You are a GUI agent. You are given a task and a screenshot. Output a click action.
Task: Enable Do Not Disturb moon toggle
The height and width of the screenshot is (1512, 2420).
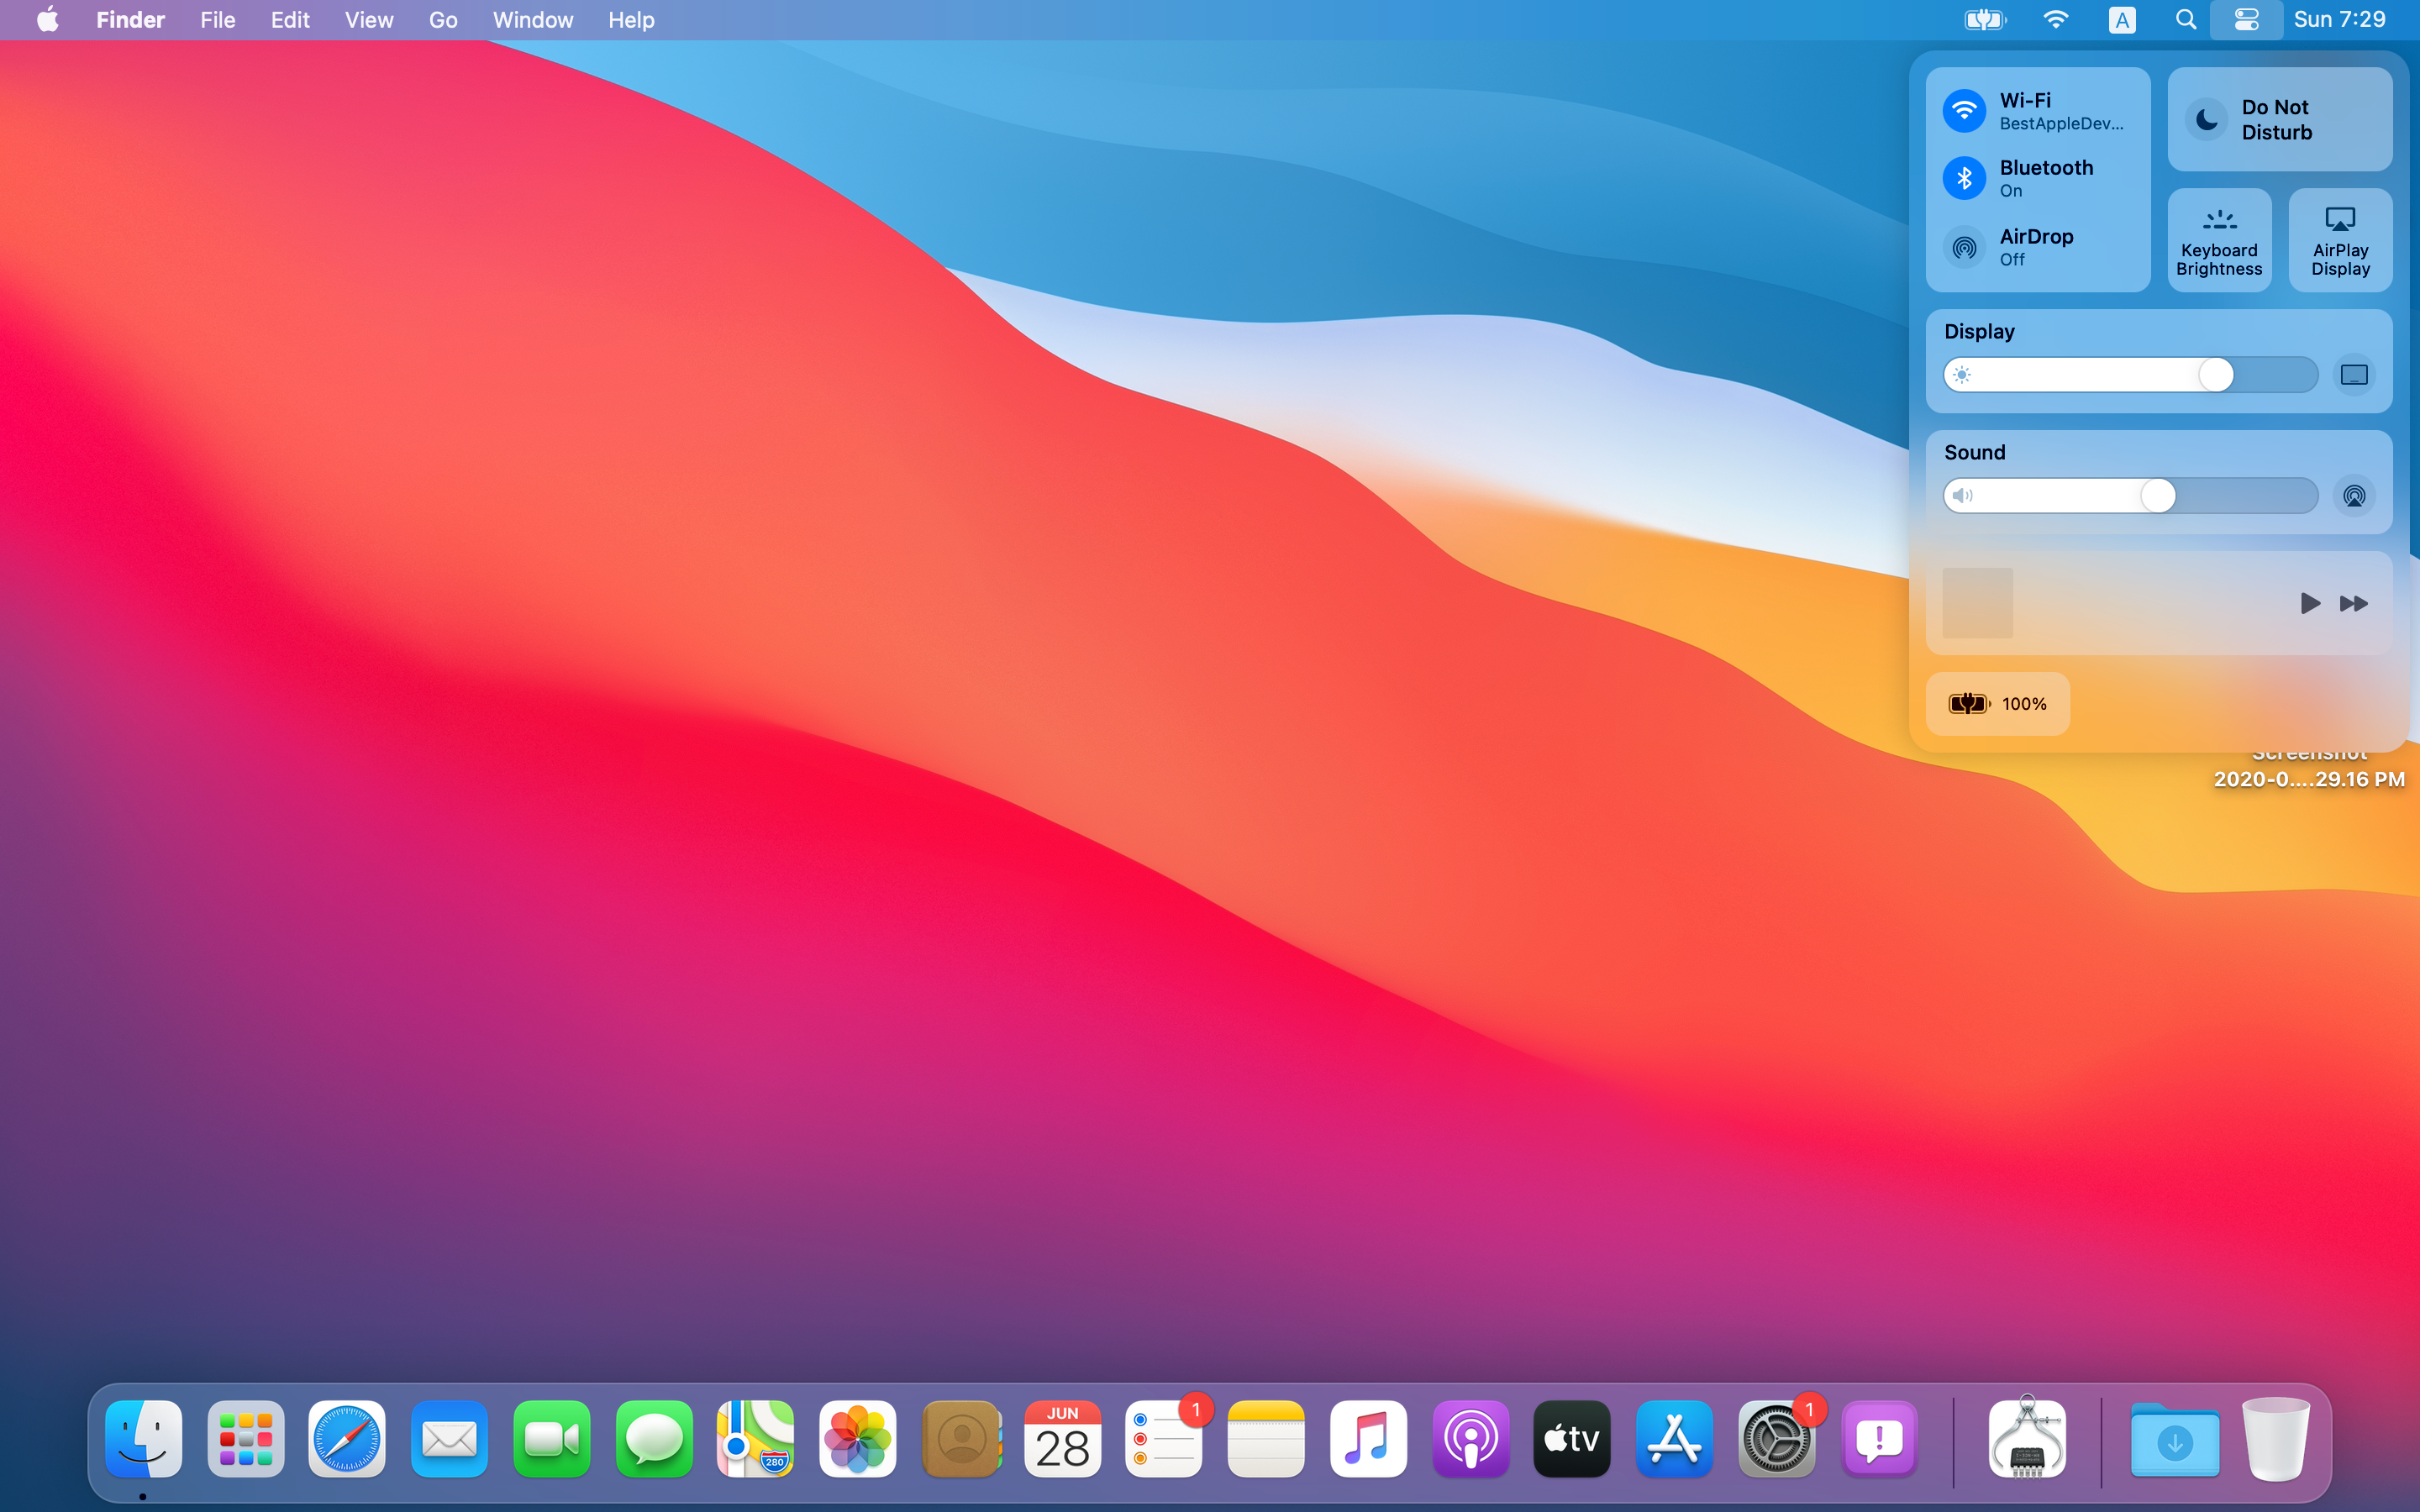(x=2206, y=120)
